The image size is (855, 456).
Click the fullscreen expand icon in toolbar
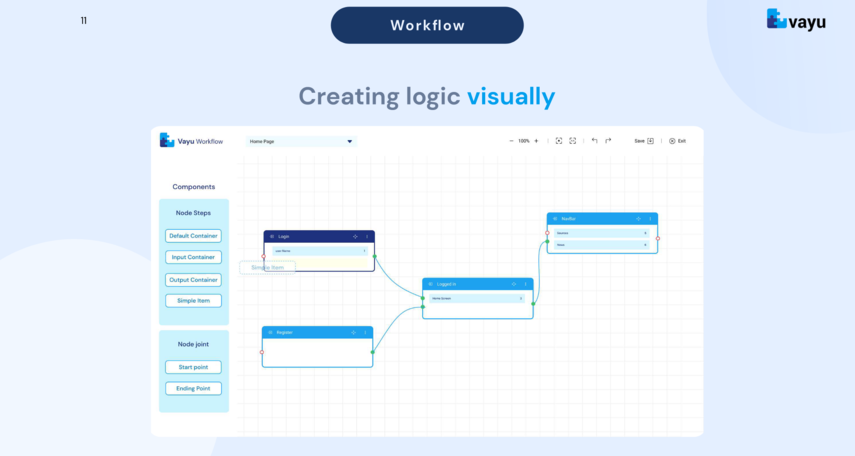(x=573, y=141)
